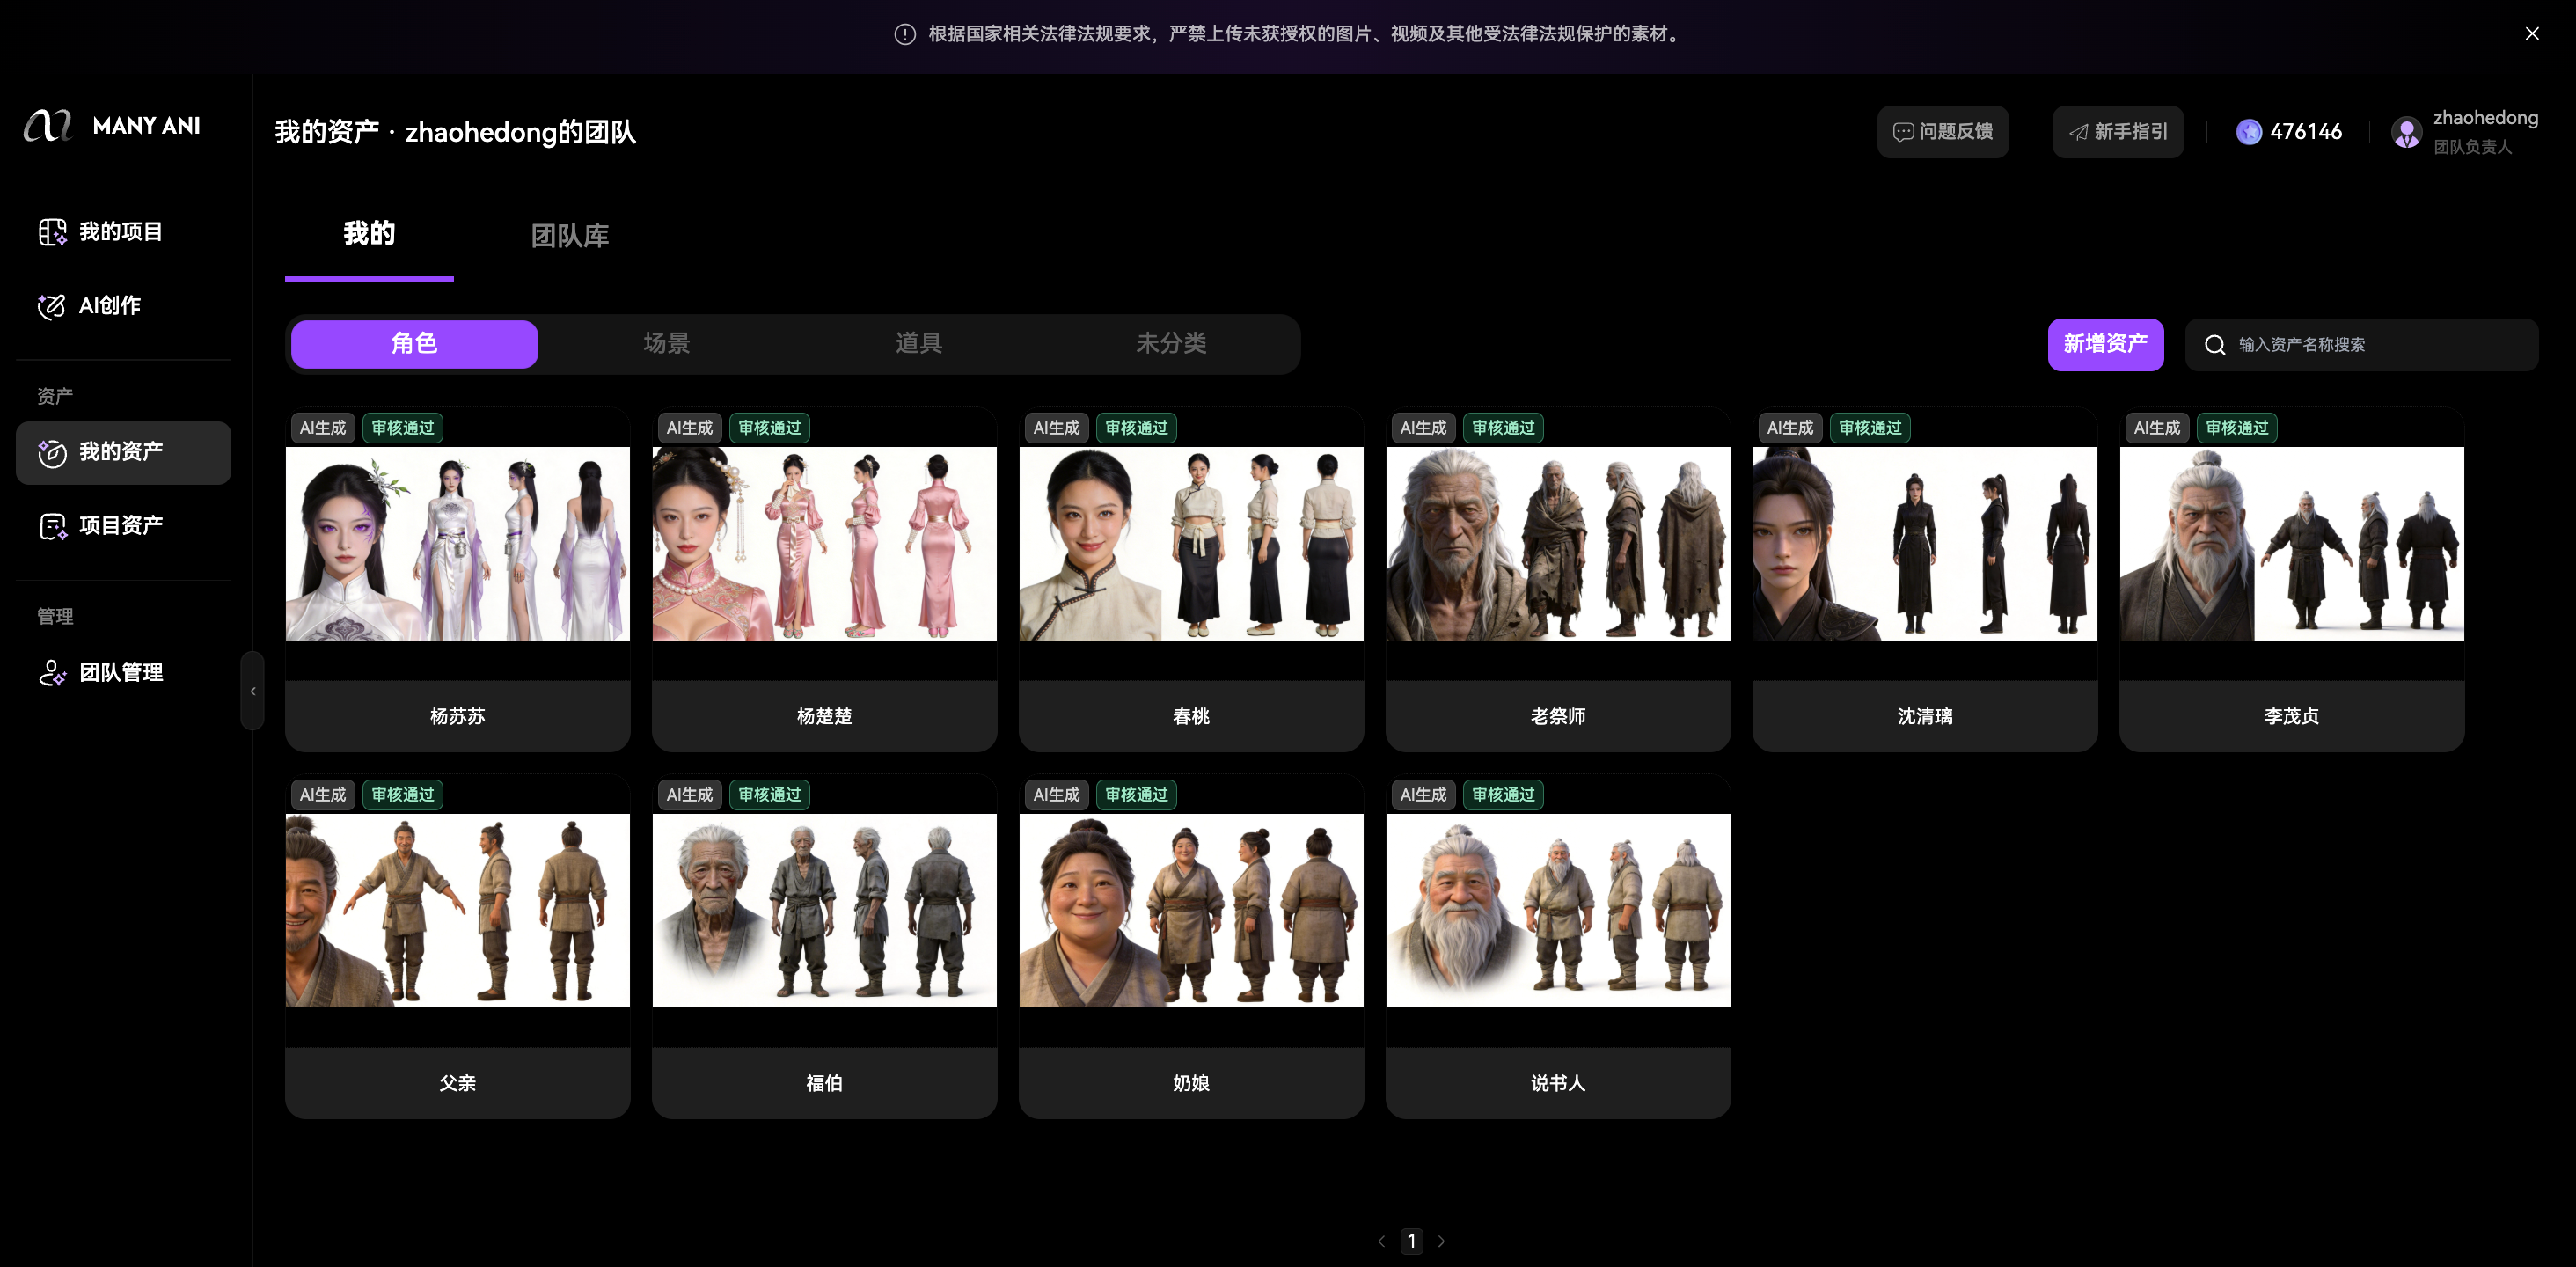
Task: Select the 场景 category filter
Action: click(x=666, y=344)
